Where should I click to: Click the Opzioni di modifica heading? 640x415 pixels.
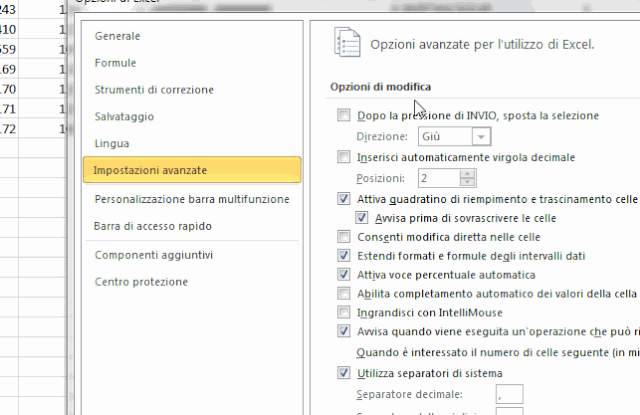coord(380,87)
